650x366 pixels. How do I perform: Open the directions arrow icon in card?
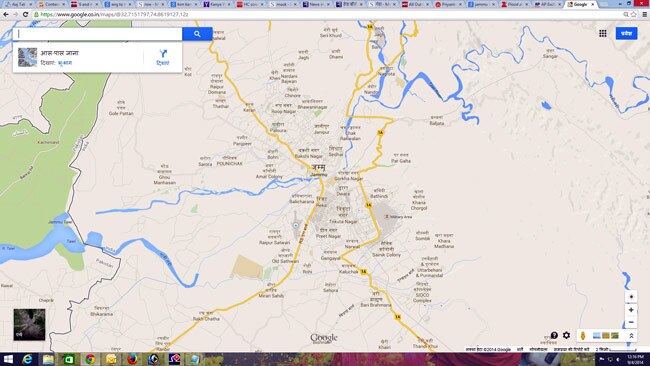click(x=163, y=53)
